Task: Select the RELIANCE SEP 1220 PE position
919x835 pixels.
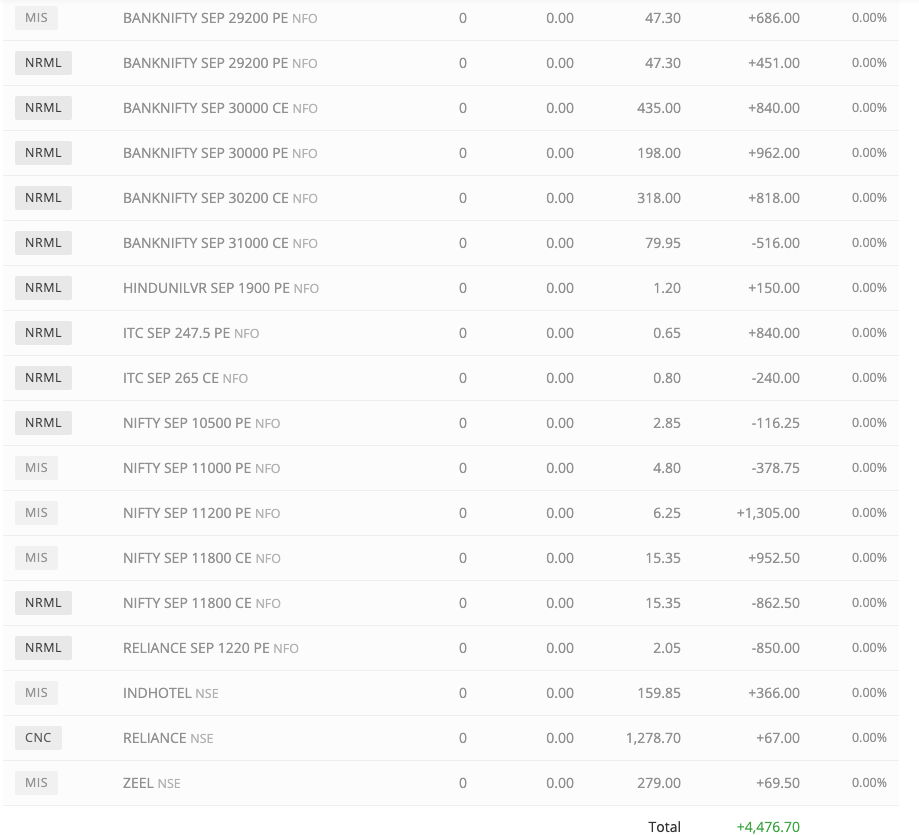Action: click(196, 648)
